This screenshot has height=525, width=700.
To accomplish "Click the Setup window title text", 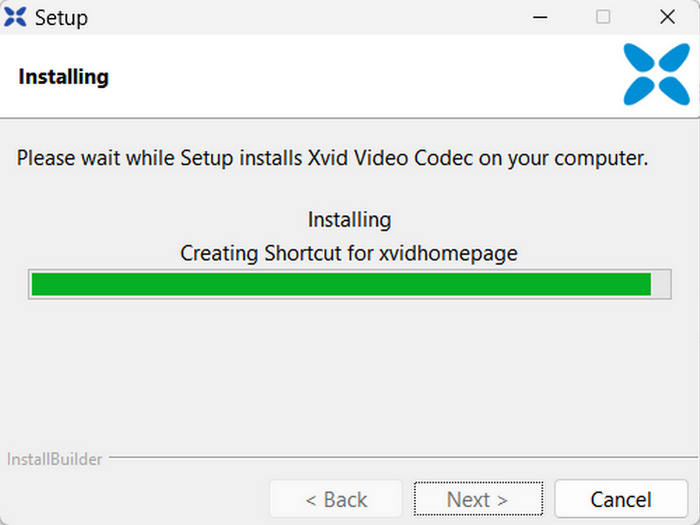I will click(x=61, y=18).
